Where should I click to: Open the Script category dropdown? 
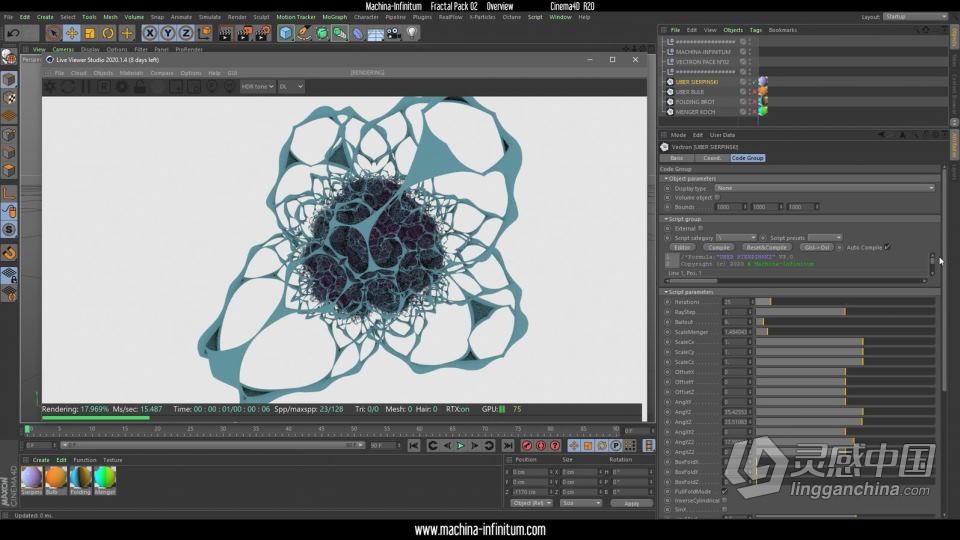(x=737, y=238)
